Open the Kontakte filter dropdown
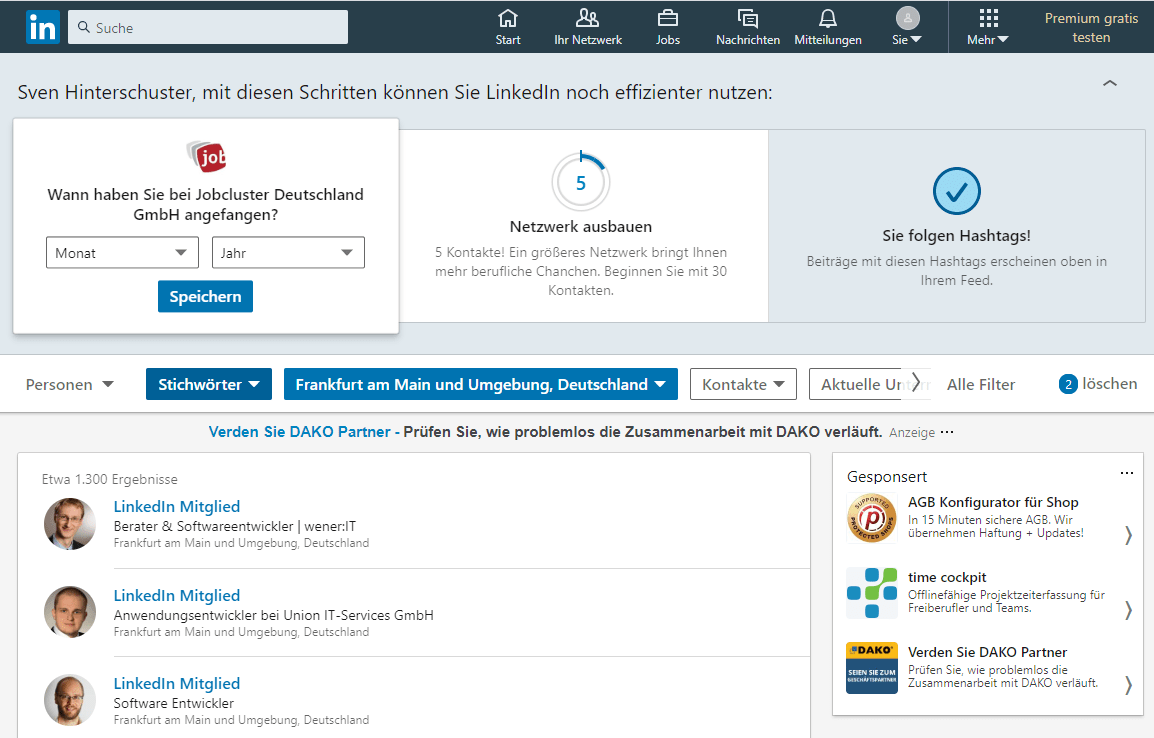The width and height of the screenshot is (1154, 738). pos(743,383)
